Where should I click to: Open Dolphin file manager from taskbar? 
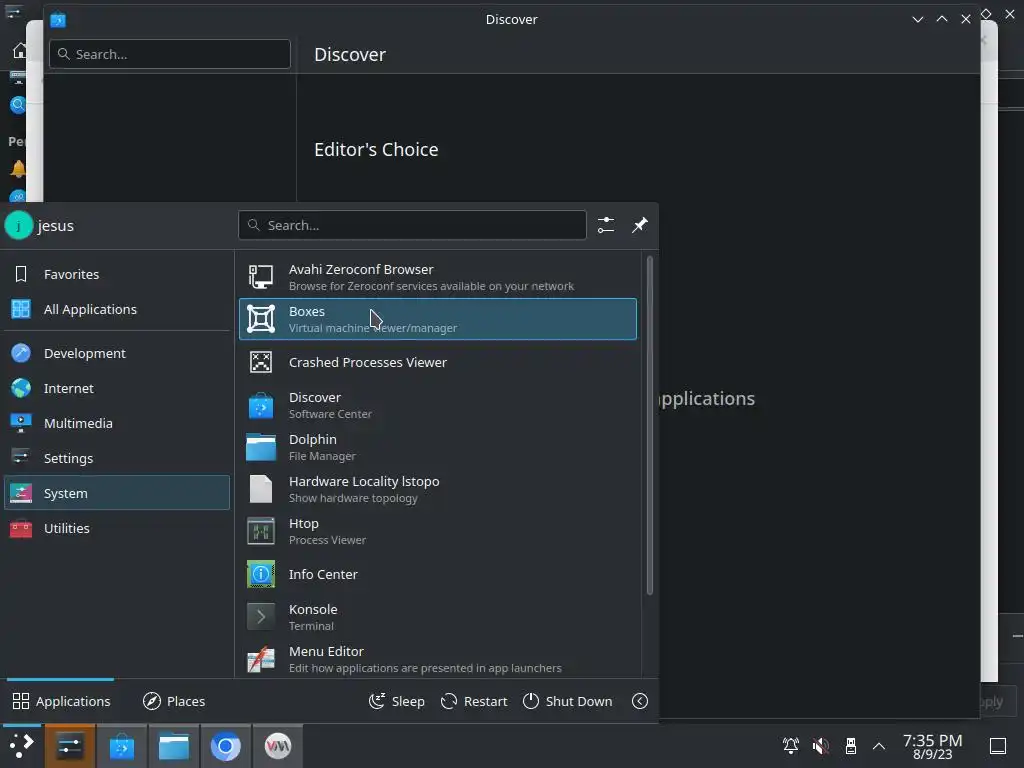coord(174,746)
